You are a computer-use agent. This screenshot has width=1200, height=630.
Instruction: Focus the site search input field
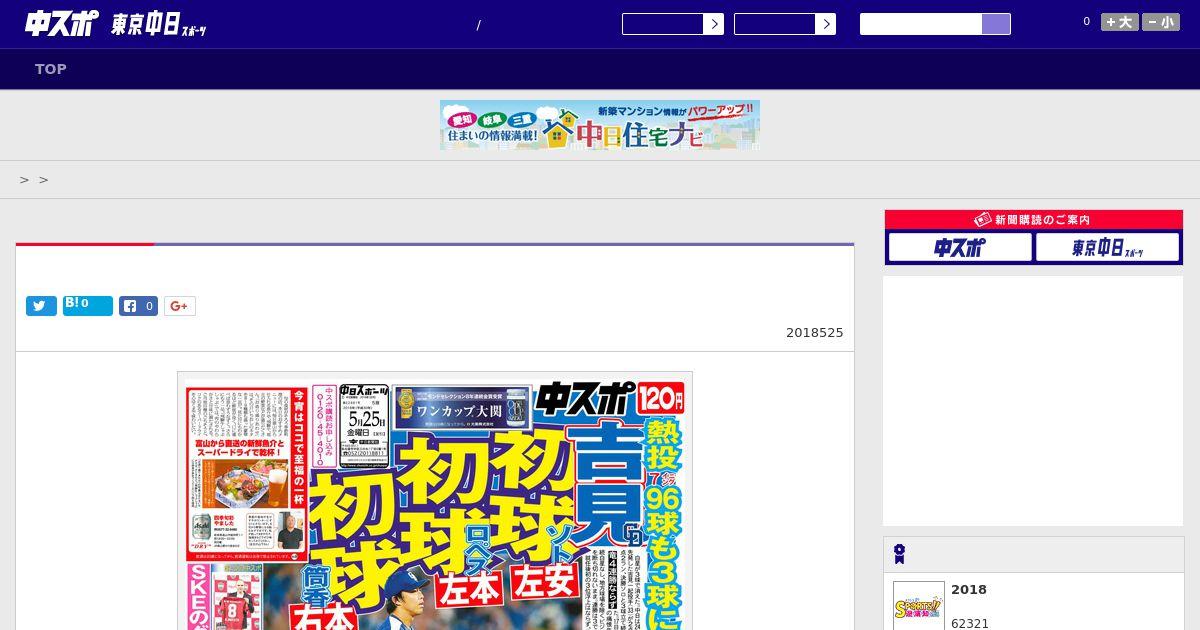pyautogui.click(x=921, y=24)
